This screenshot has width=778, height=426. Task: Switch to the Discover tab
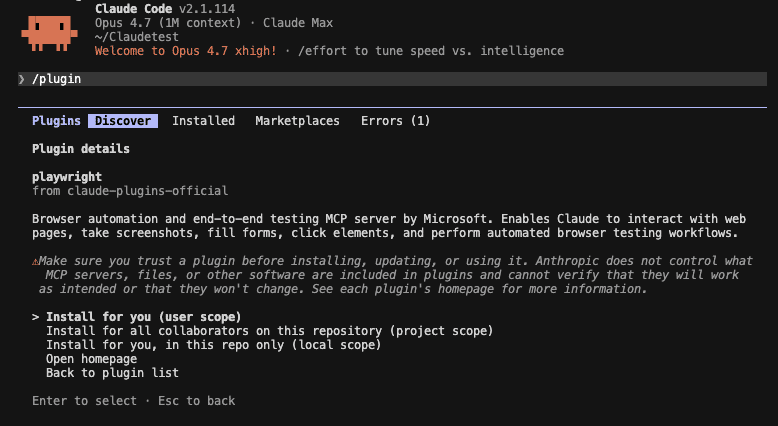point(123,121)
